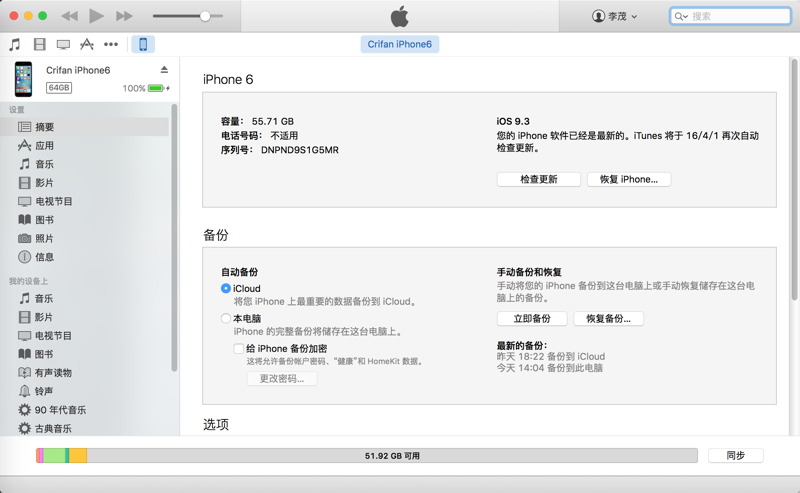This screenshot has width=800, height=493.
Task: Open the Apps library icon in toolbar
Action: coord(87,44)
